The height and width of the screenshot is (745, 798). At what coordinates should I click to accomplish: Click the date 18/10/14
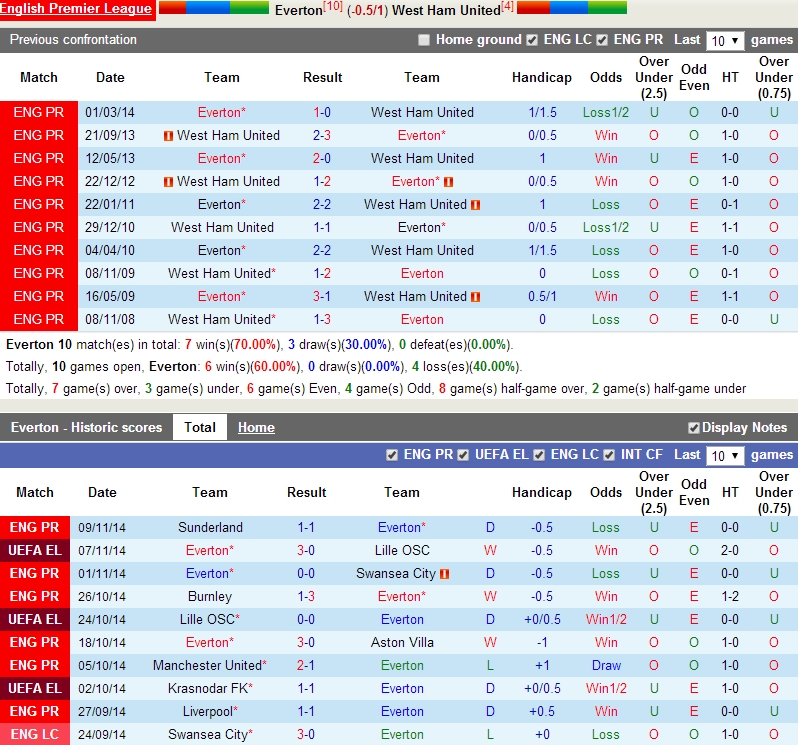pos(102,643)
